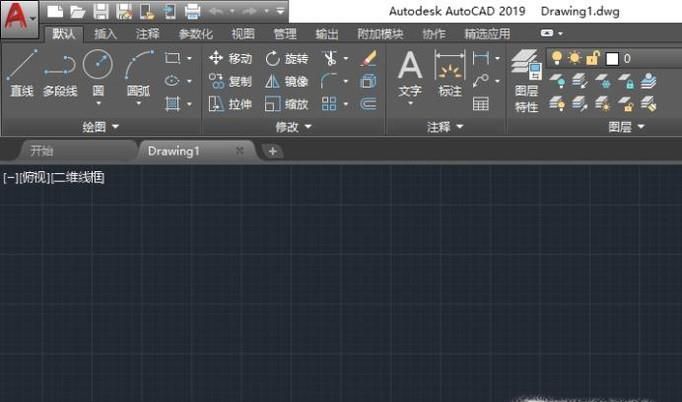The image size is (682, 402).
Task: Toggle layer lock padlock icon
Action: [x=594, y=59]
